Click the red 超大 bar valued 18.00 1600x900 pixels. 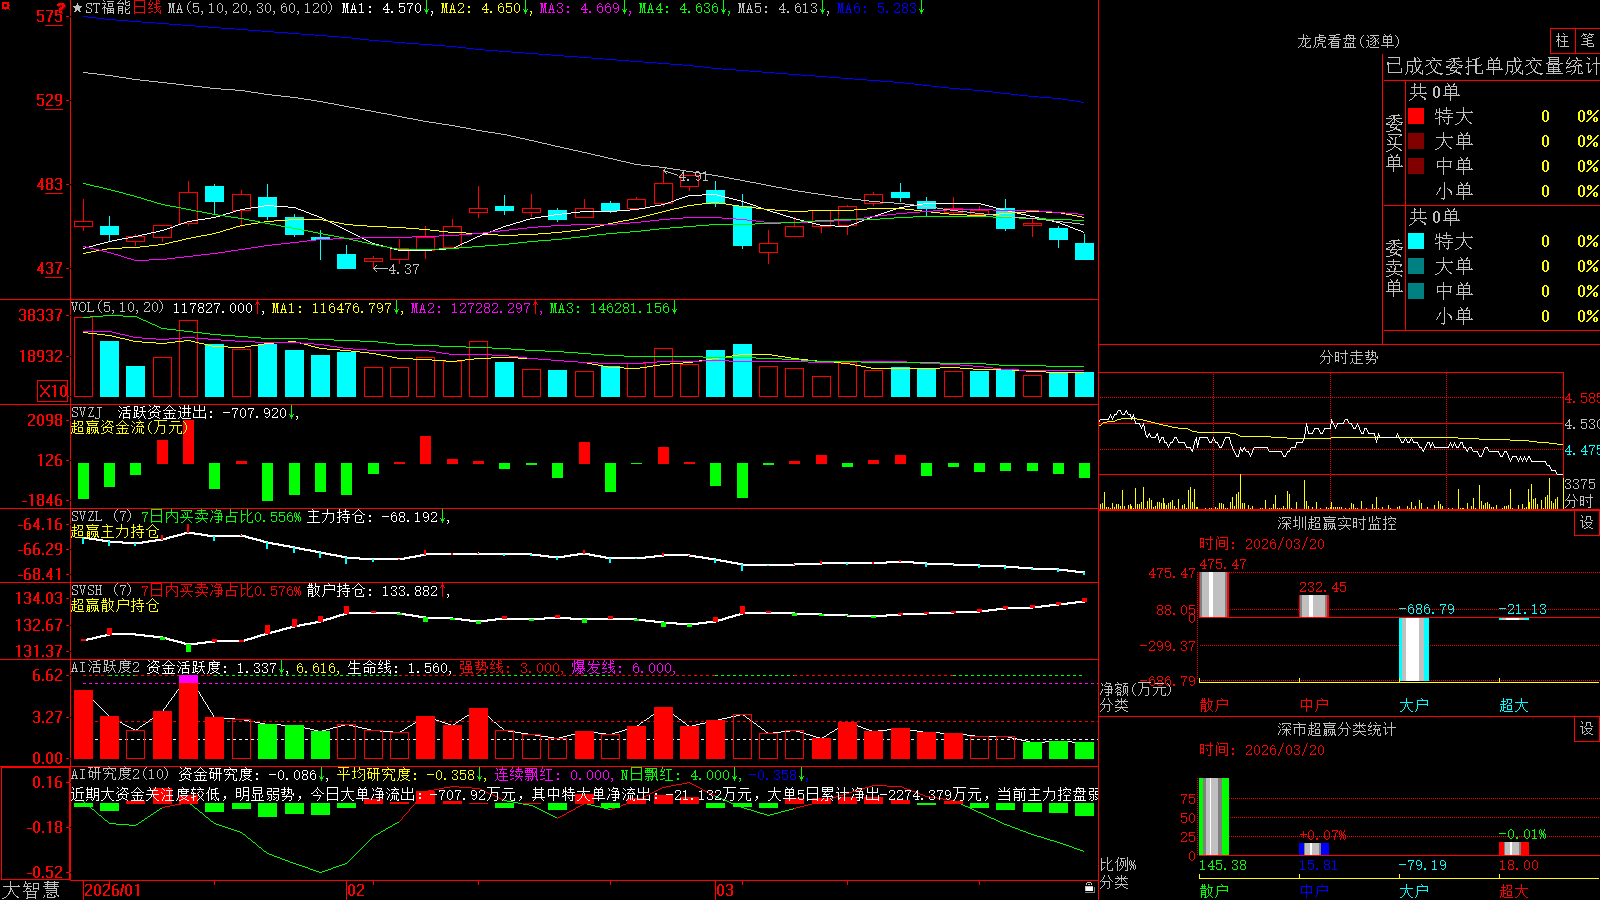point(1514,849)
